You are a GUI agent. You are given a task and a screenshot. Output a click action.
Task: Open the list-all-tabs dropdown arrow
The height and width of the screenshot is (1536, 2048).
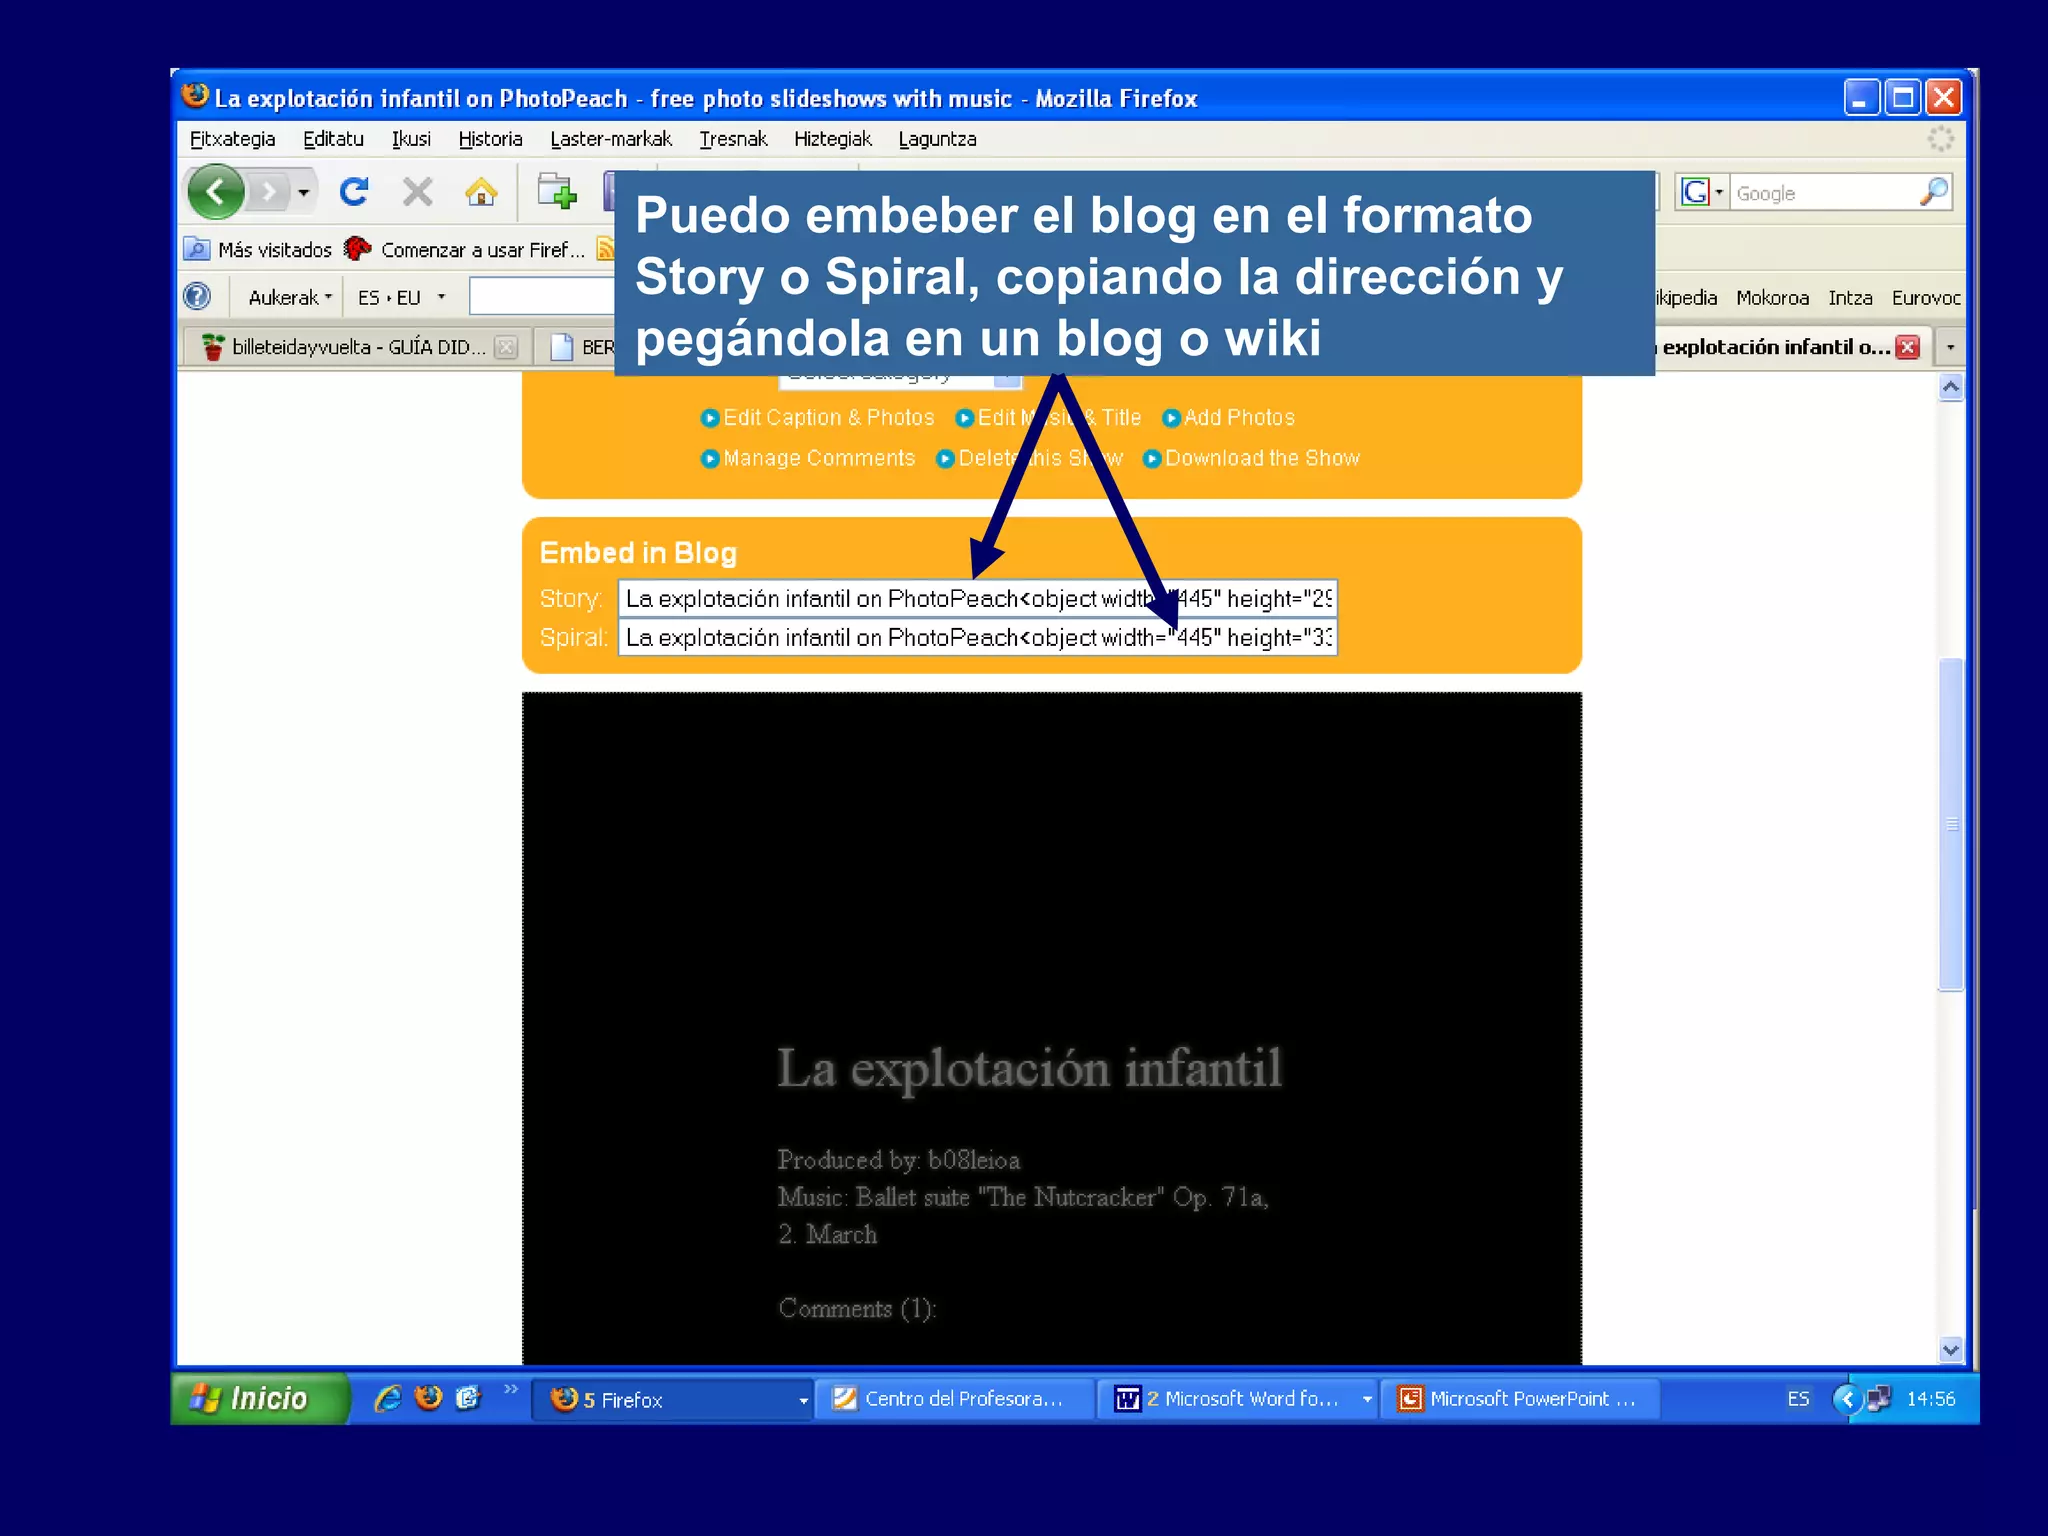pyautogui.click(x=1950, y=347)
